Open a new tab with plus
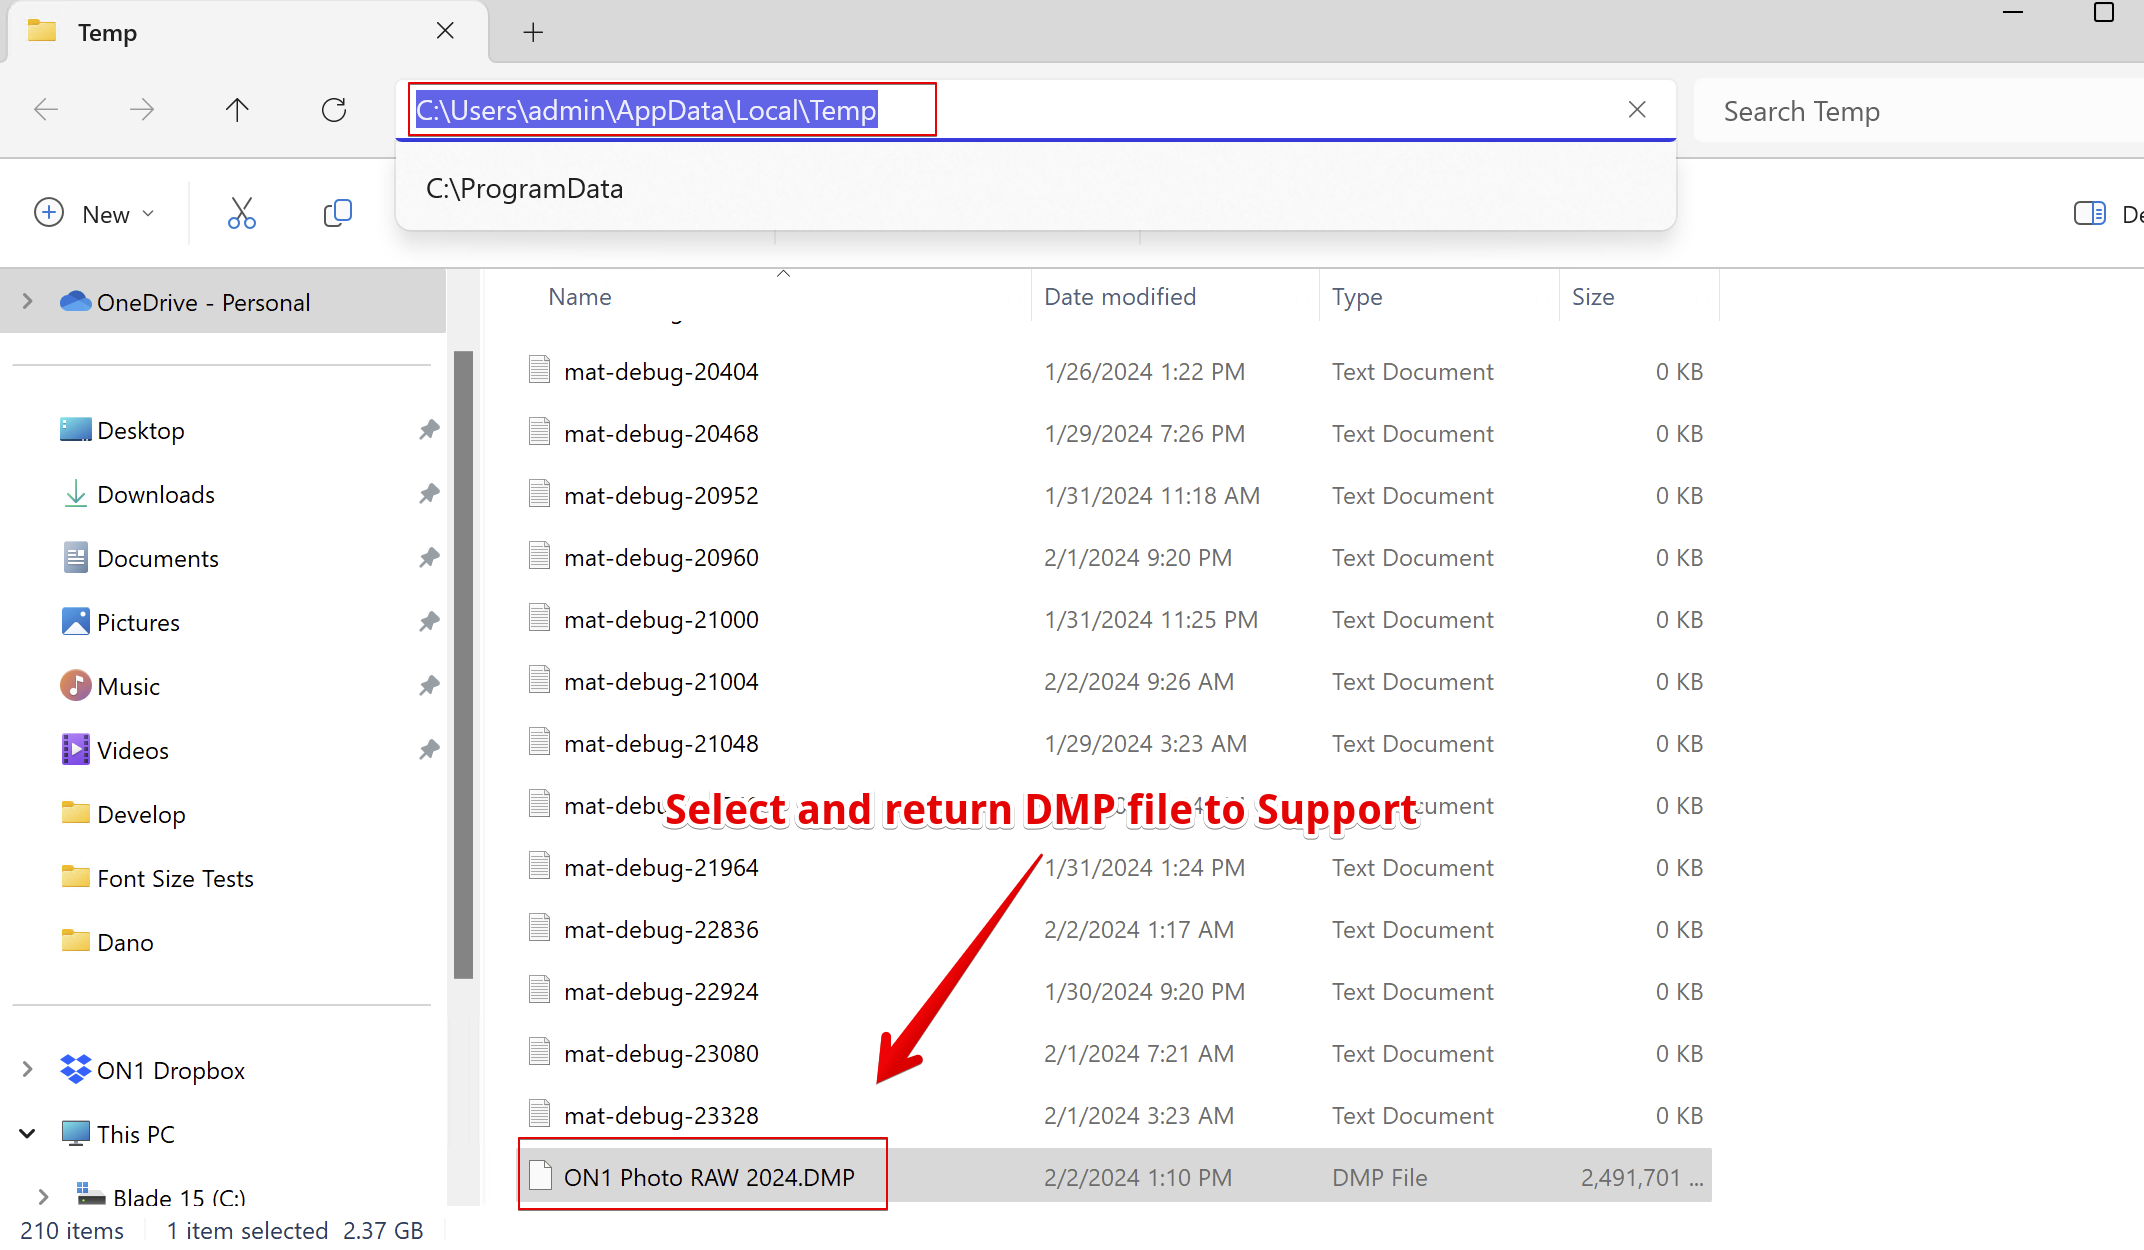The image size is (2144, 1250). [533, 33]
